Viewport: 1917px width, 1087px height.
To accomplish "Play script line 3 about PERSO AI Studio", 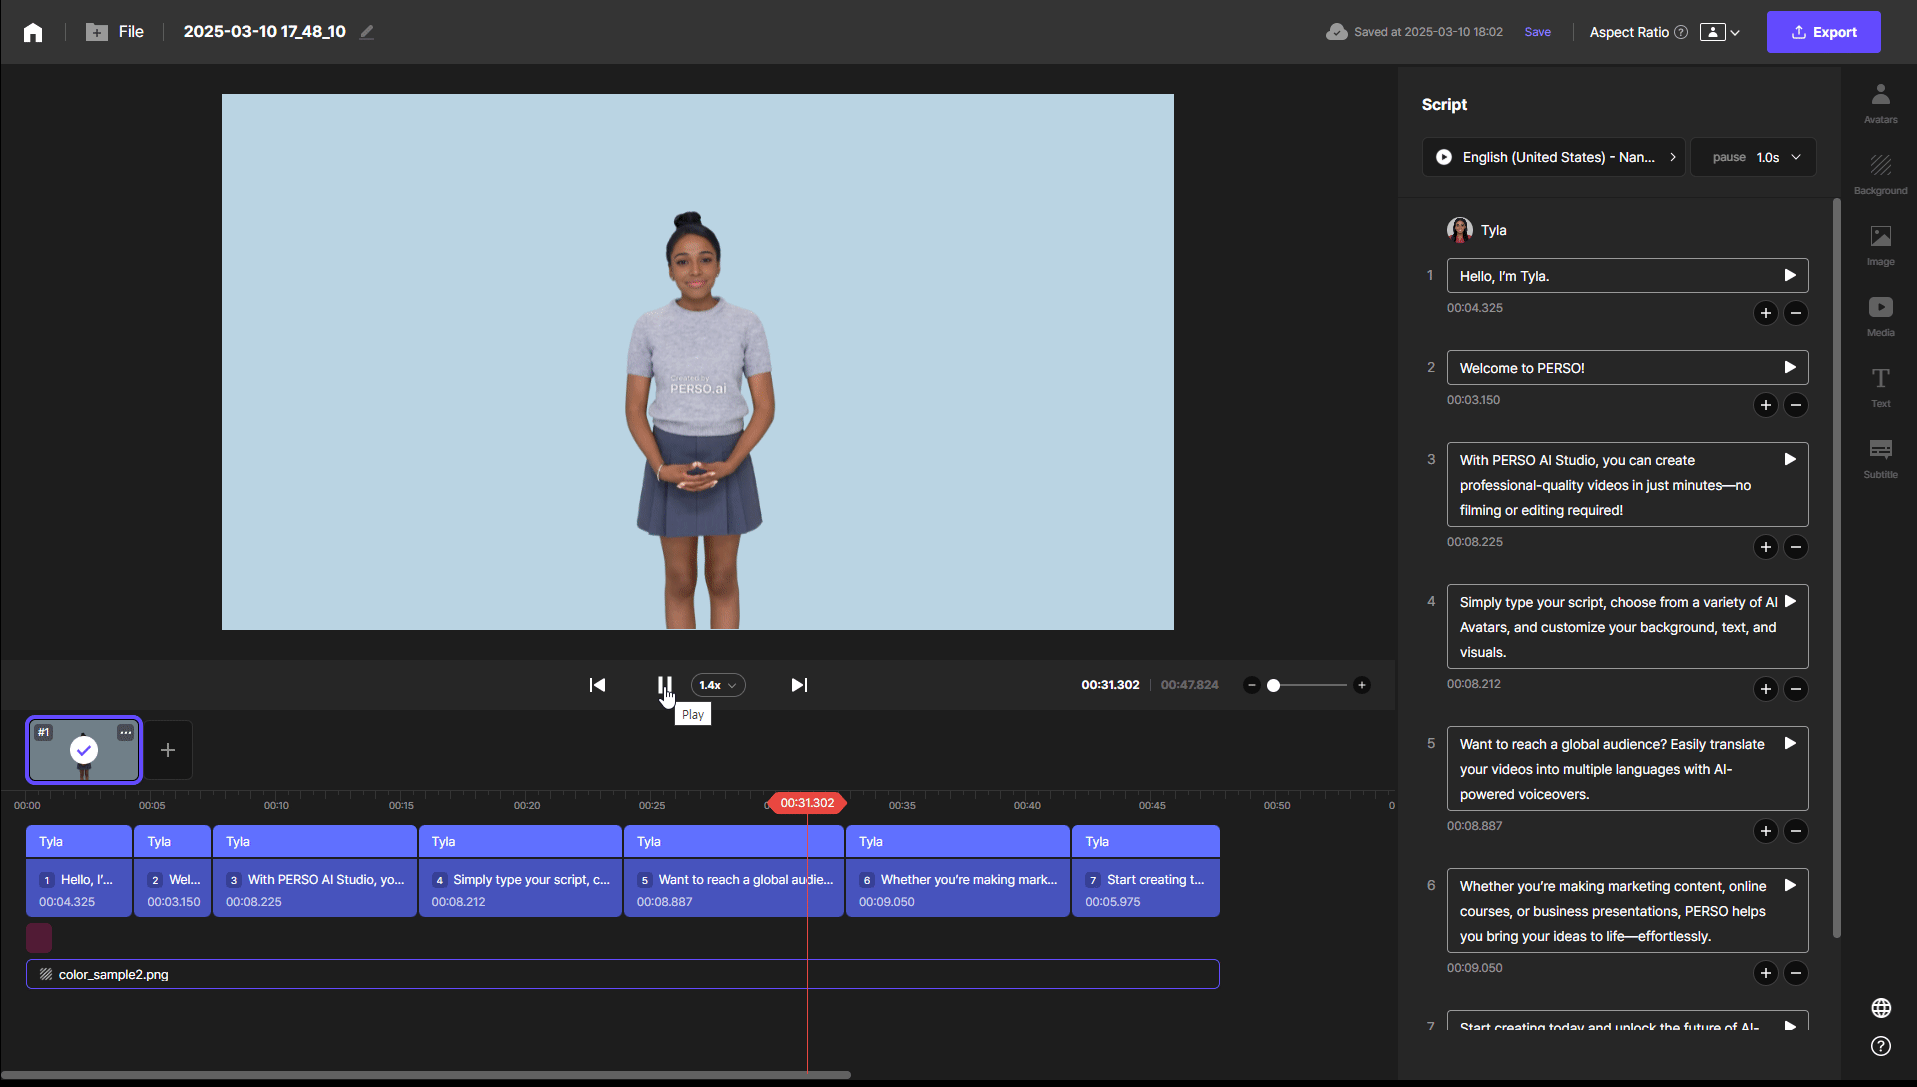I will (1790, 459).
